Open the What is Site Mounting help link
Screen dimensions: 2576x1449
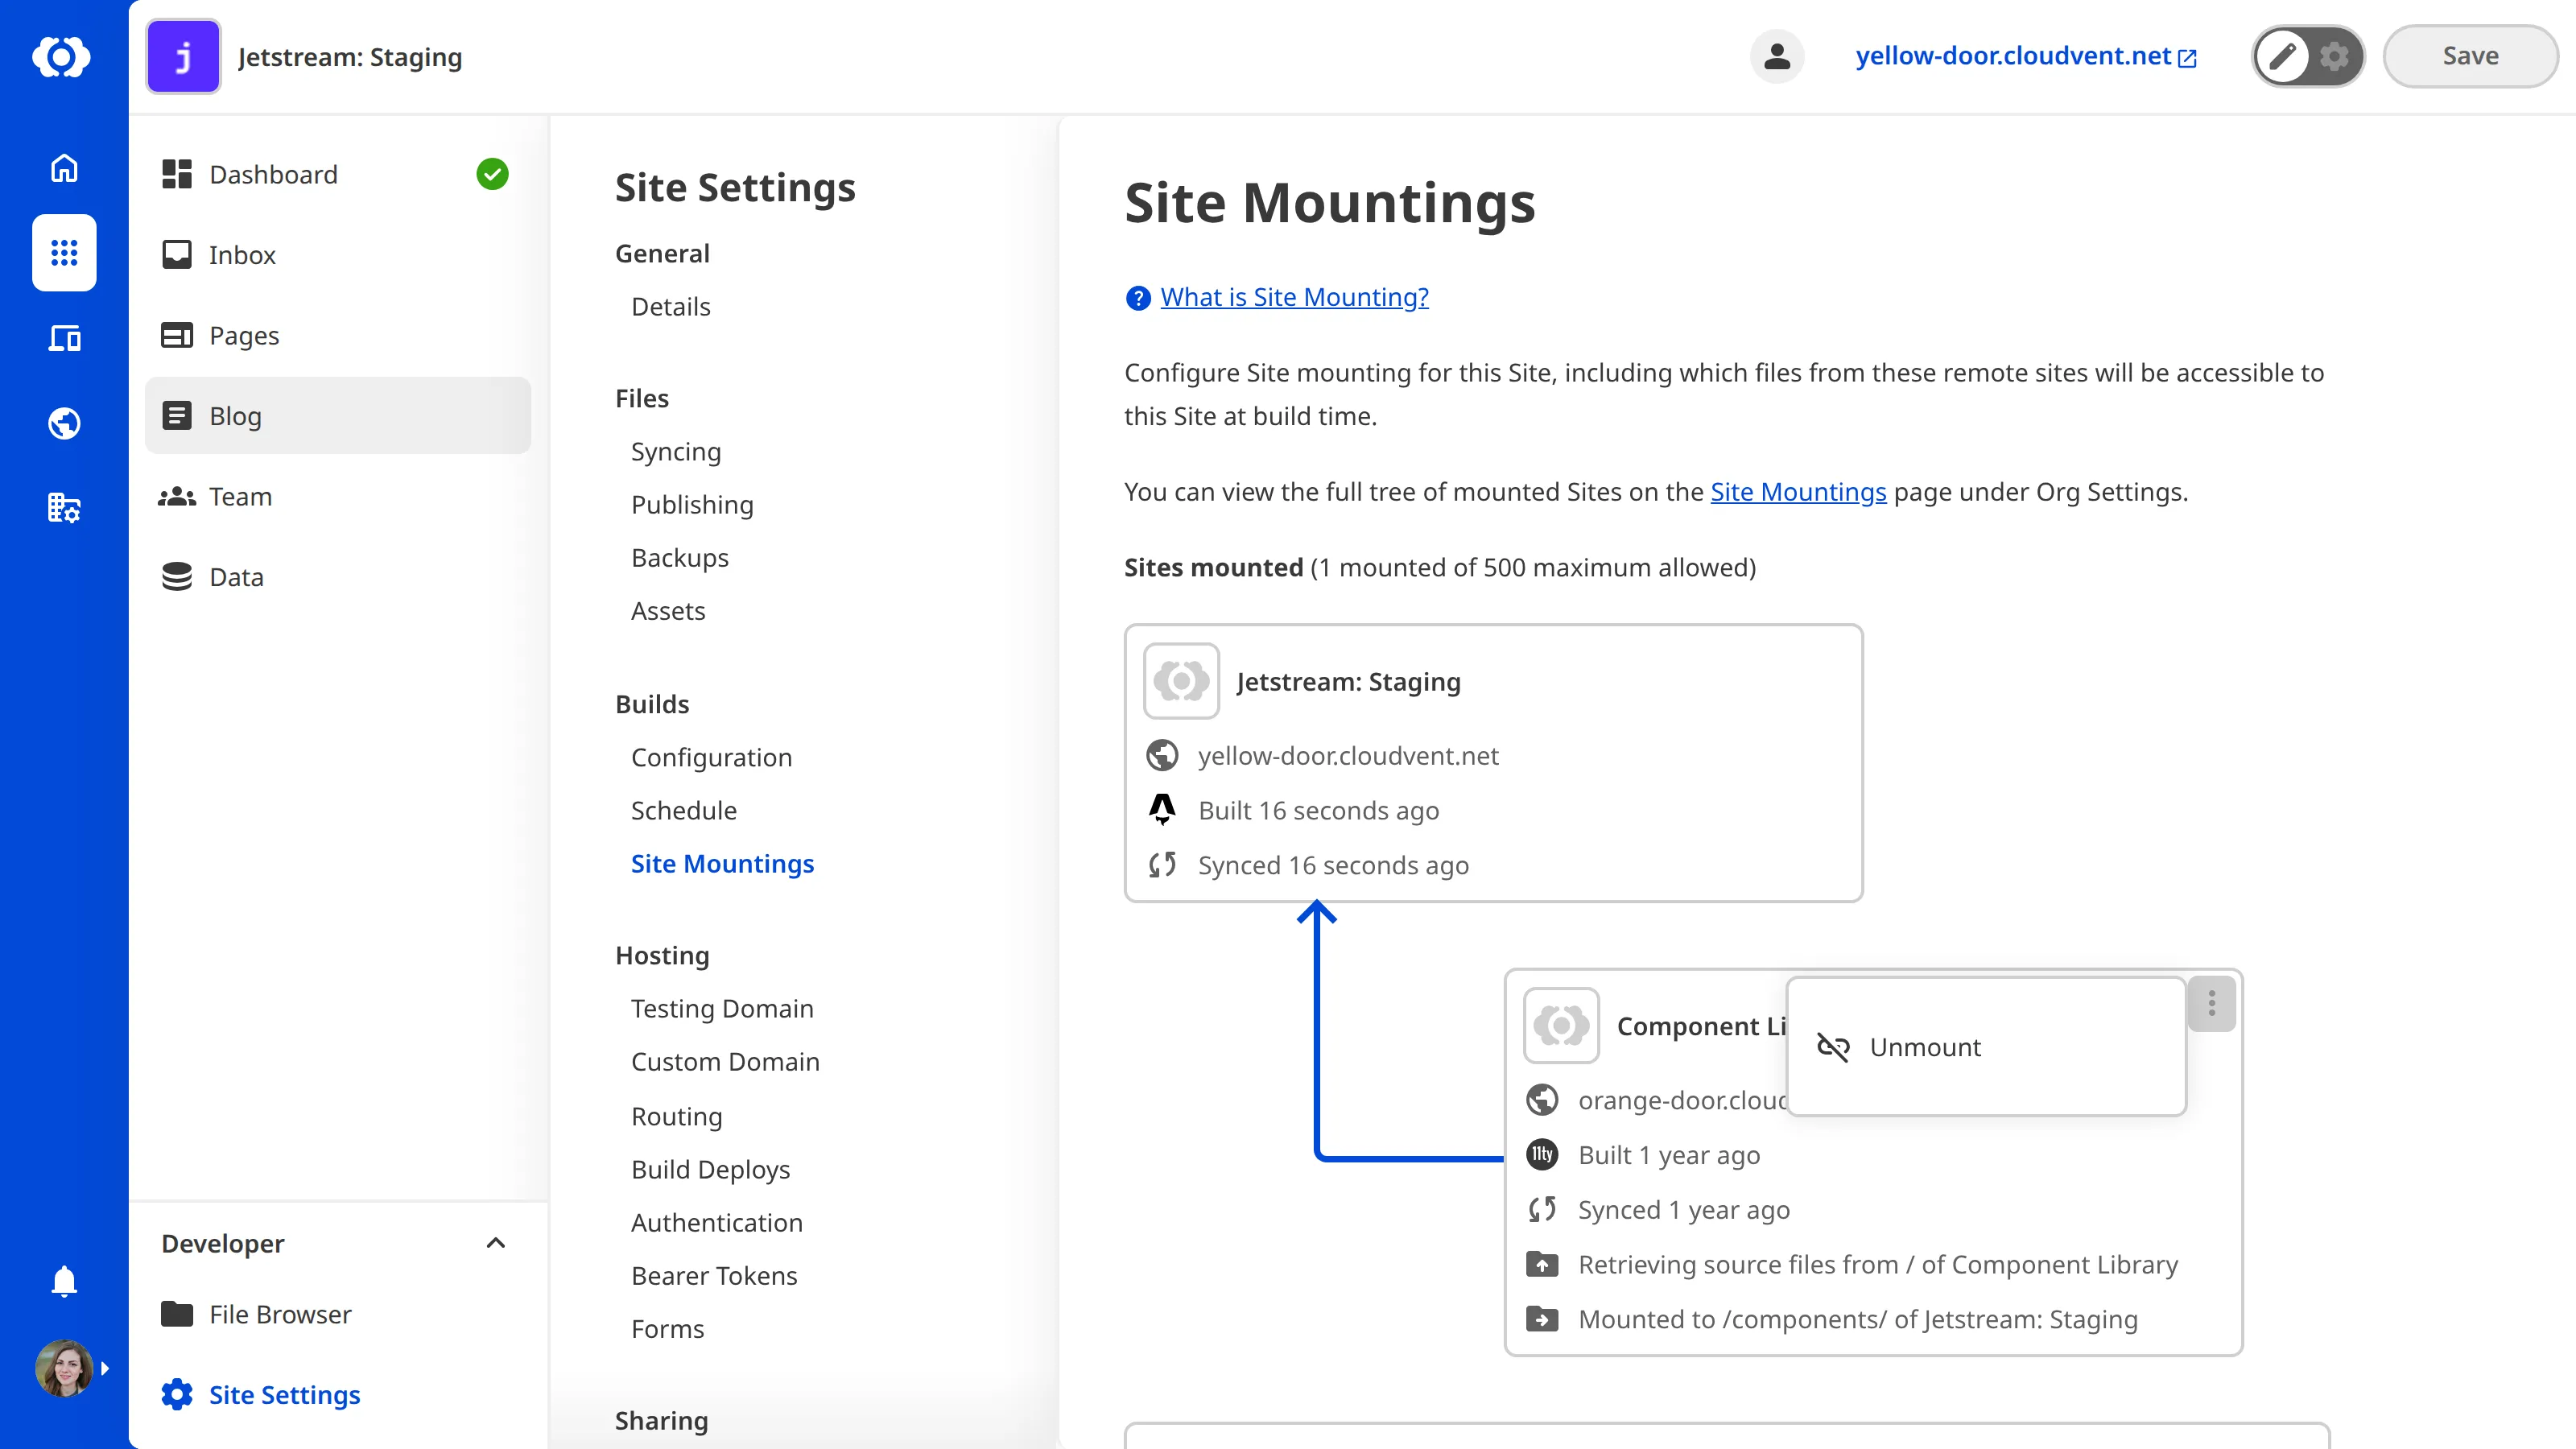pos(1295,296)
